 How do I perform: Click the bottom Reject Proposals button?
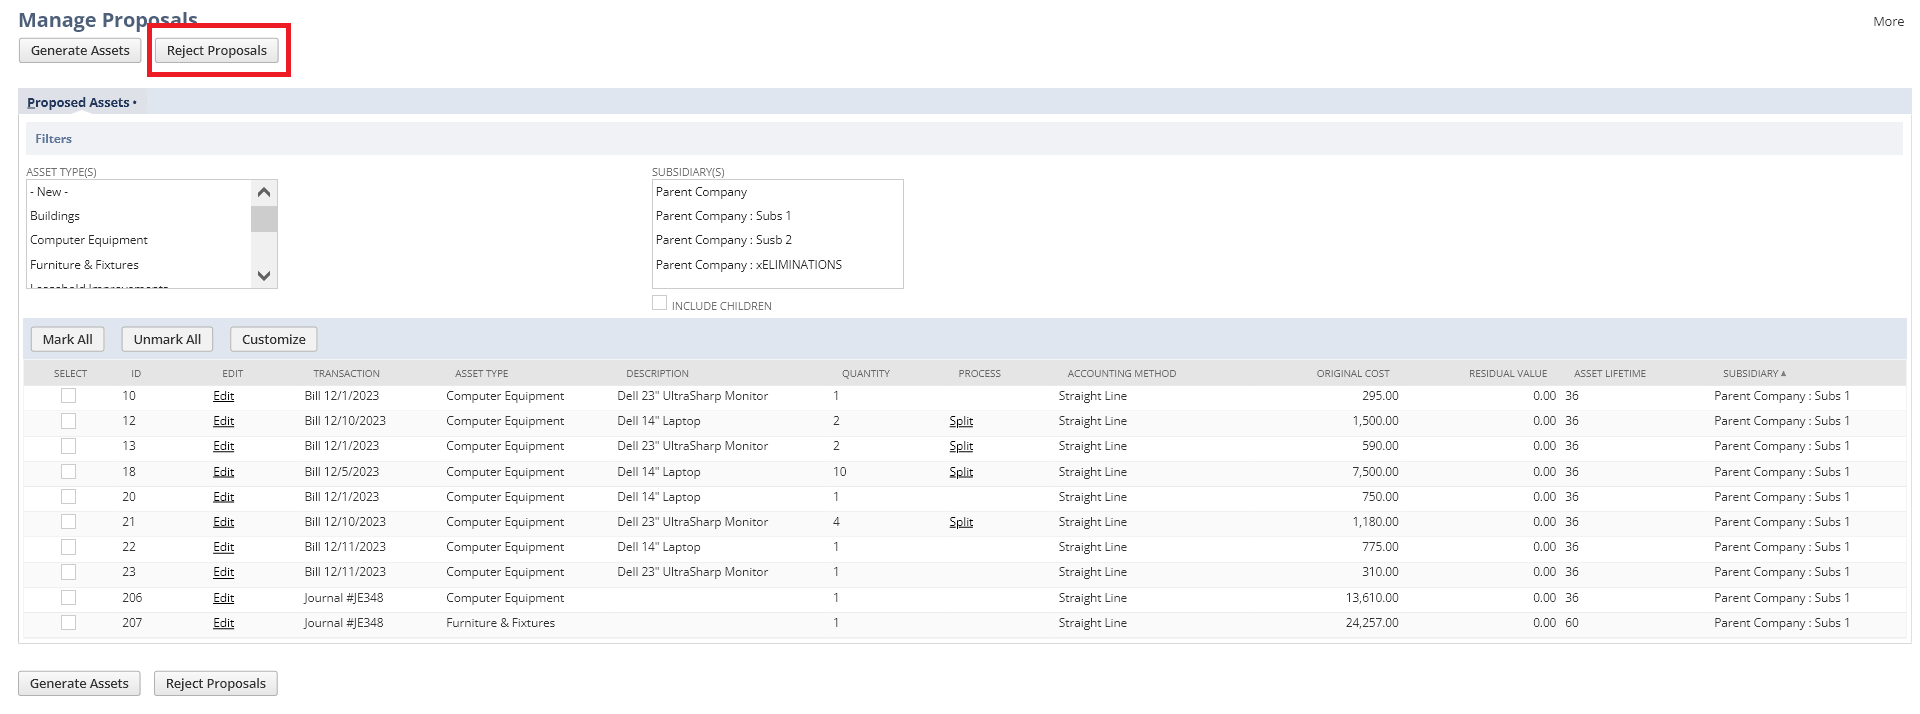[x=216, y=684]
